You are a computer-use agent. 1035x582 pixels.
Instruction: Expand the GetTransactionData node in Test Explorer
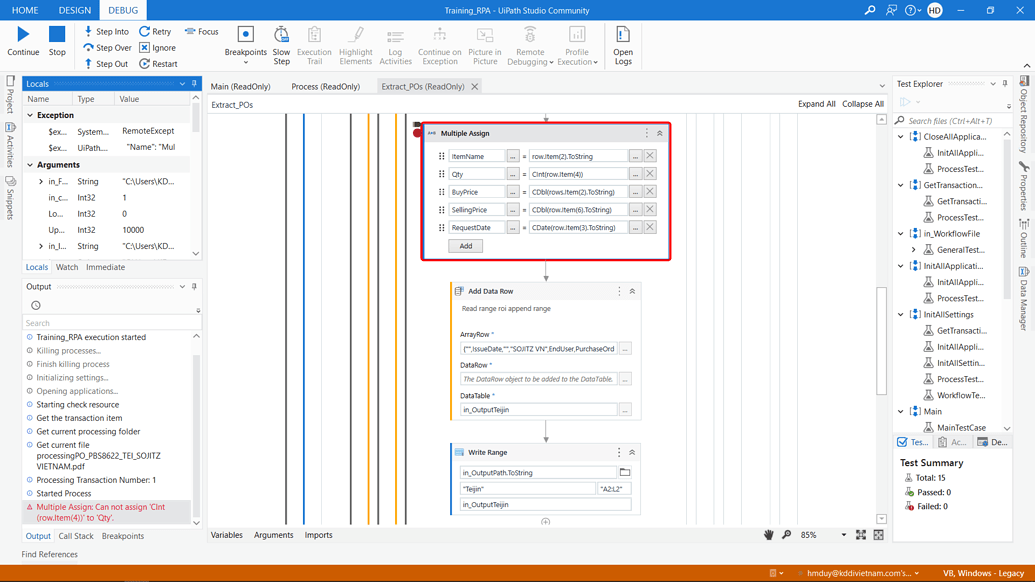(x=899, y=185)
